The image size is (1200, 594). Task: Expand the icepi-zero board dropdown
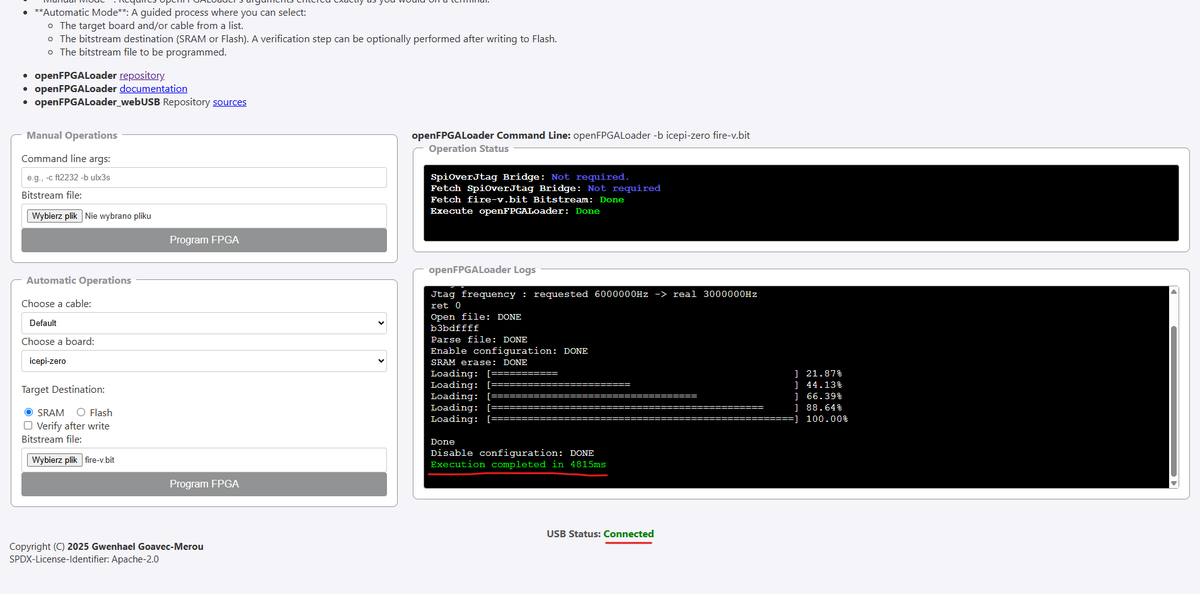[204, 361]
